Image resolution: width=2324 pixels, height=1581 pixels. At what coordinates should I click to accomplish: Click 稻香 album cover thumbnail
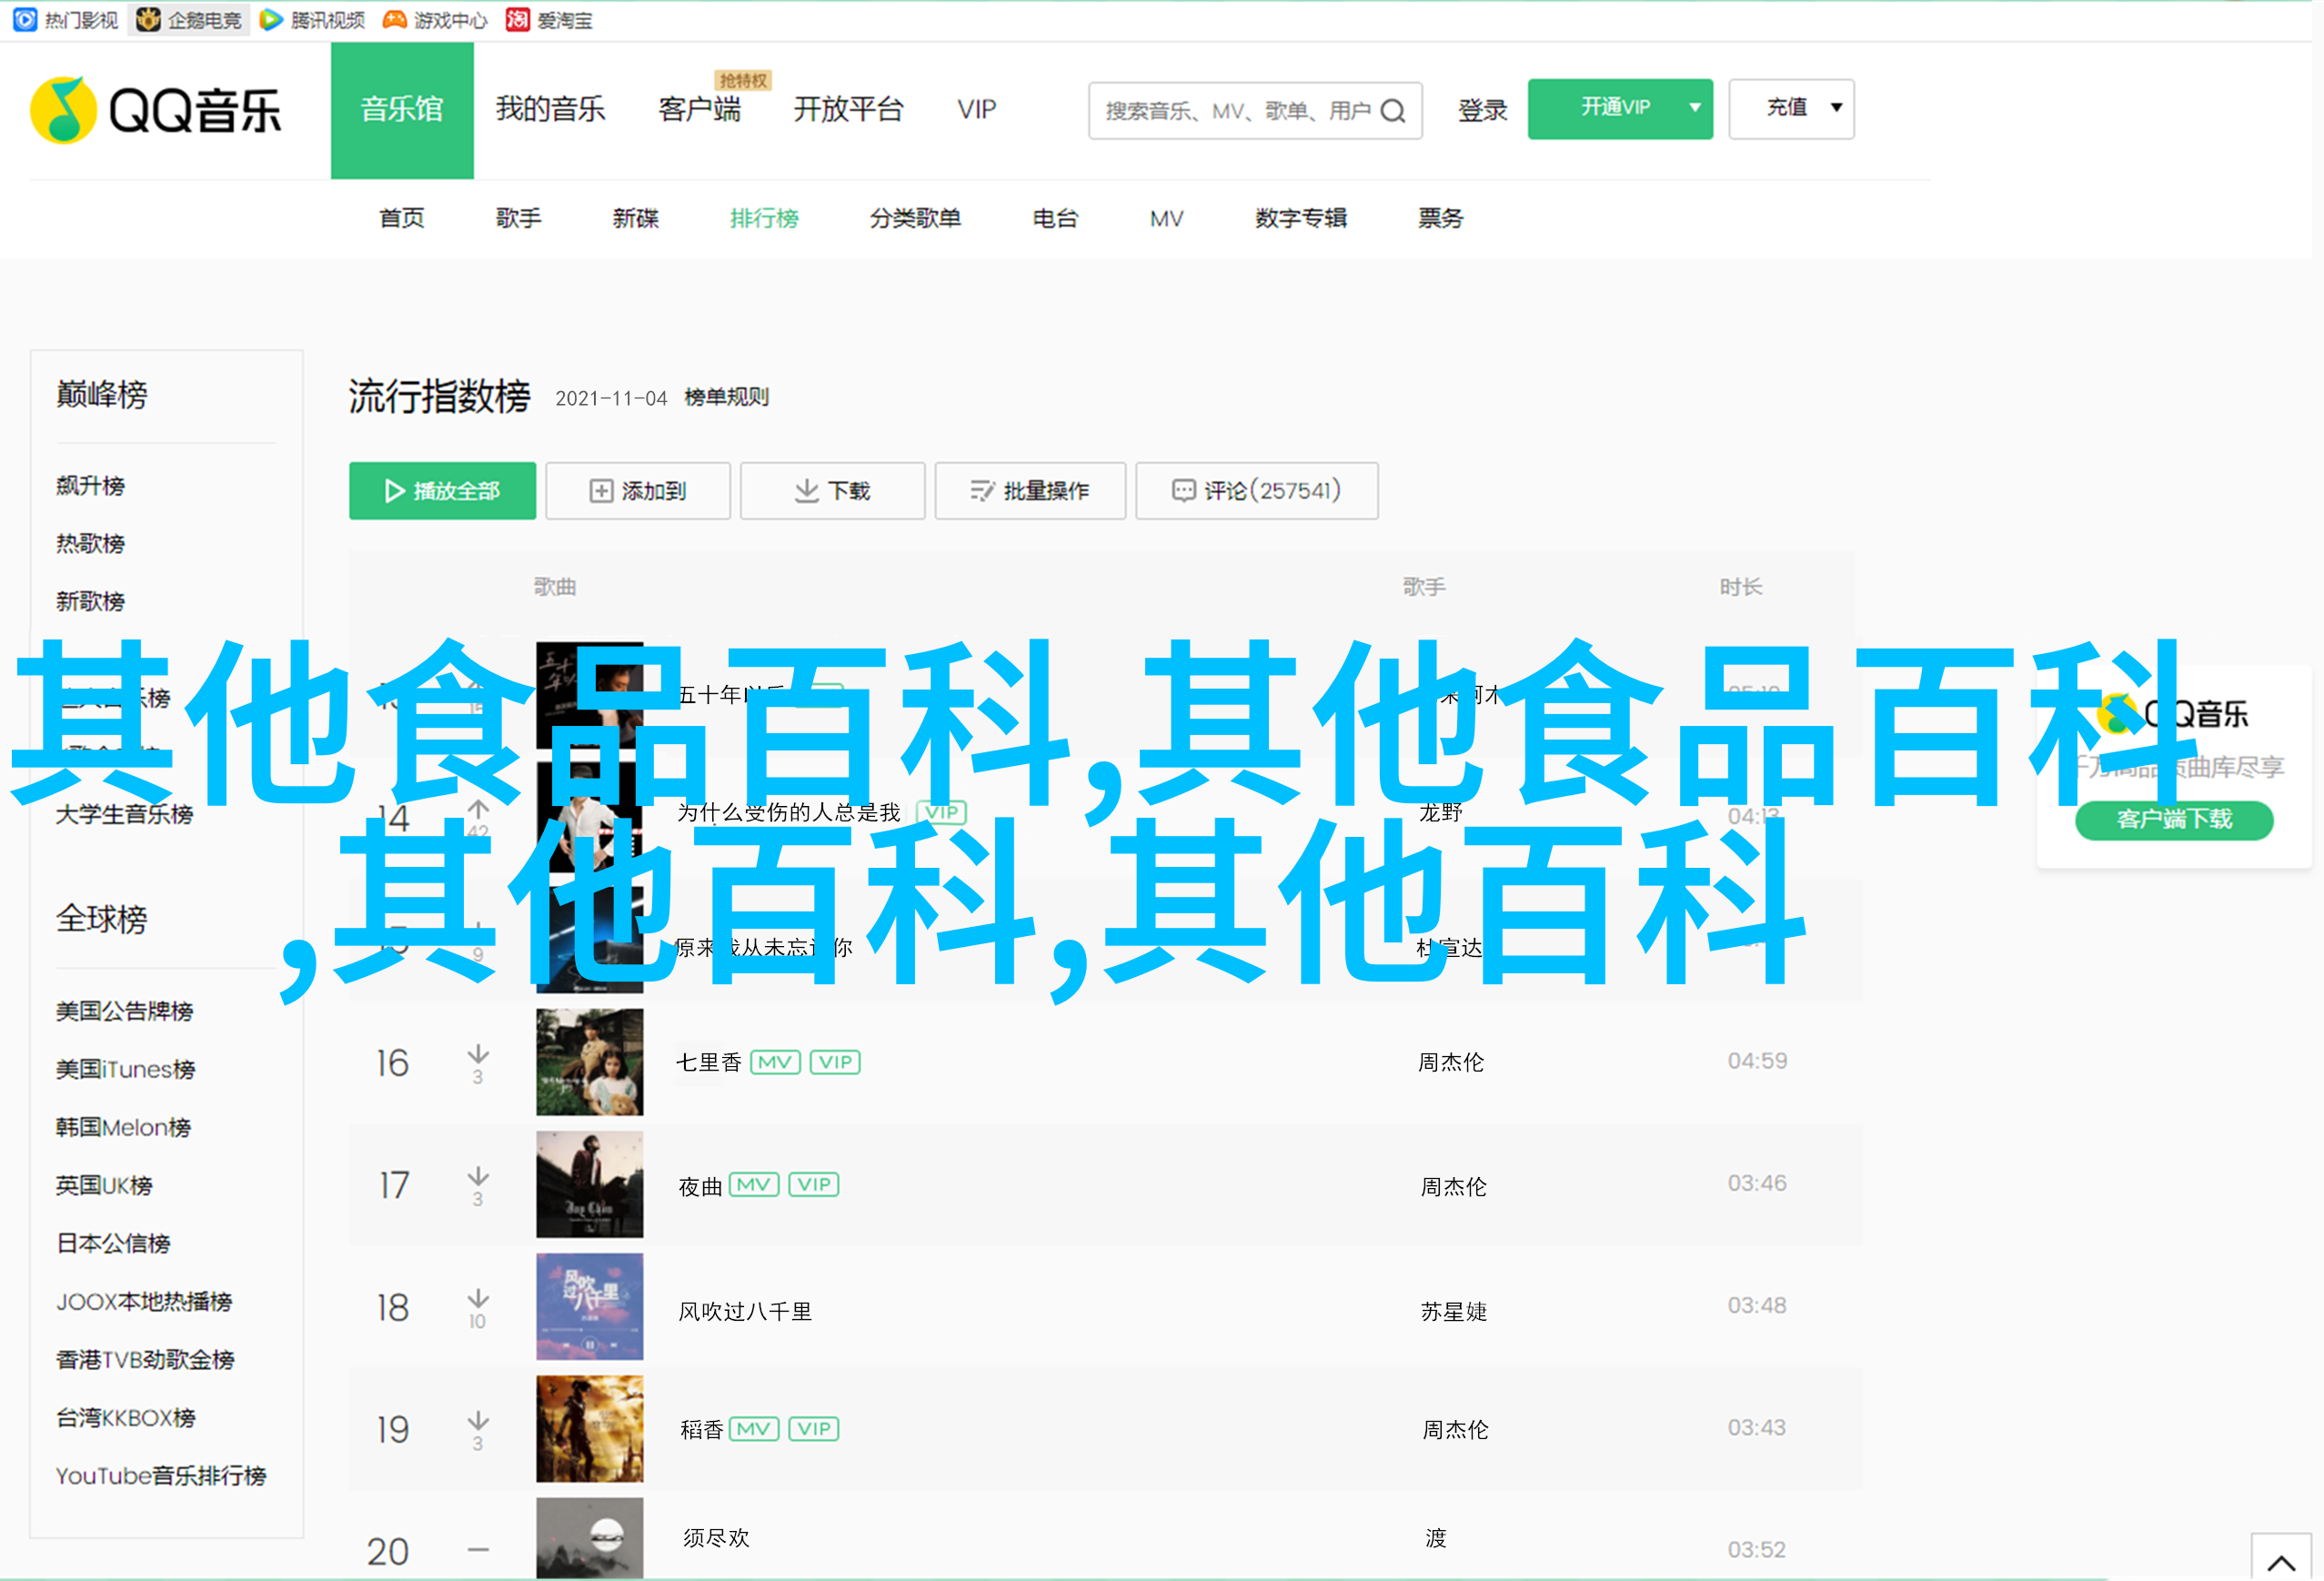pyautogui.click(x=590, y=1429)
